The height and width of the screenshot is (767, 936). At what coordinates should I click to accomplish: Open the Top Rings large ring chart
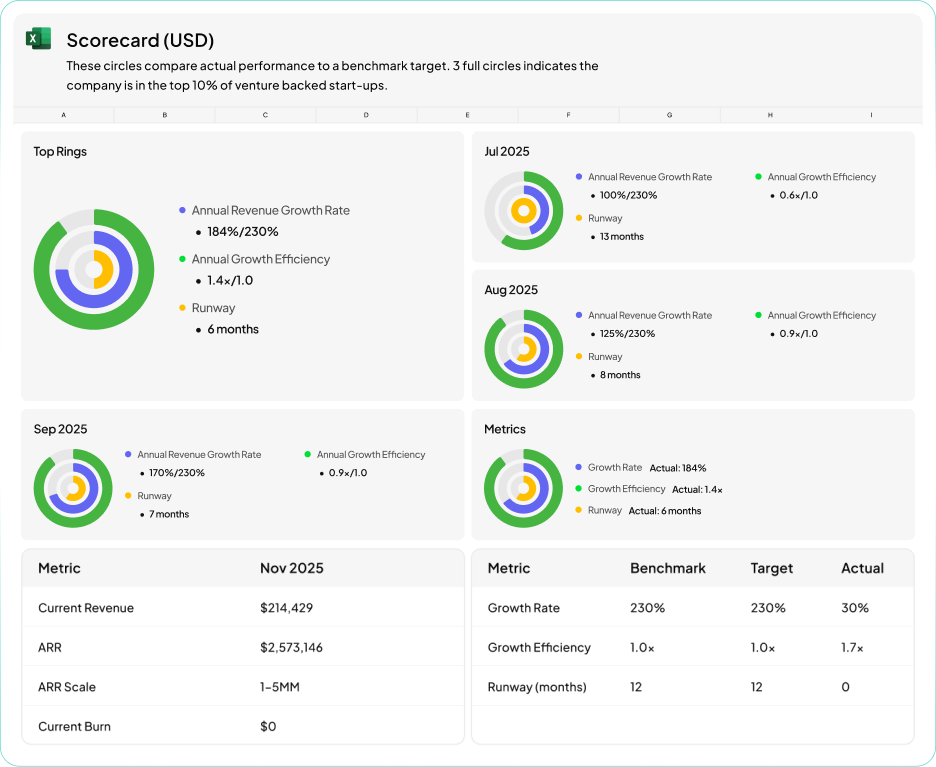(x=94, y=269)
